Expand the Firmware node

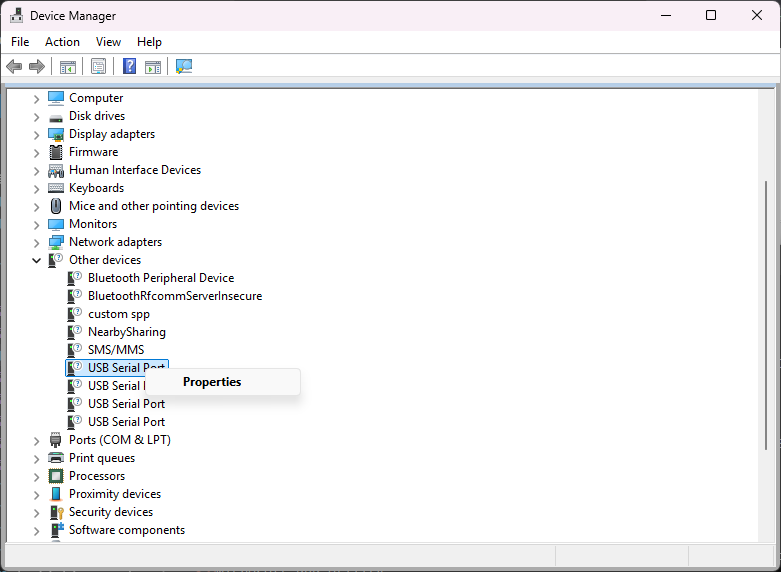36,153
